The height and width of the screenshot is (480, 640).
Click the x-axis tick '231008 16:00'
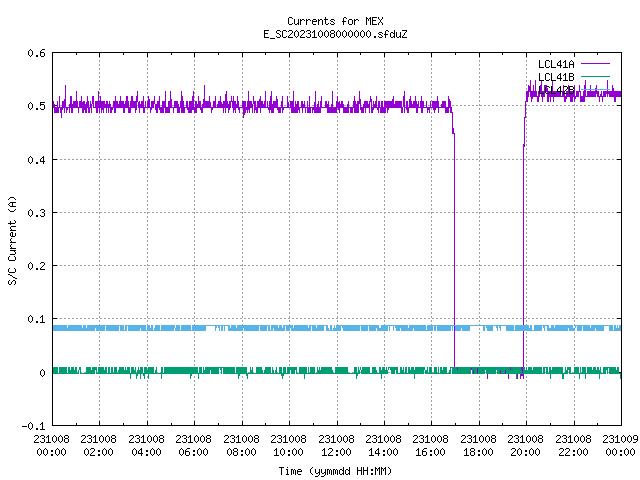coord(430,446)
